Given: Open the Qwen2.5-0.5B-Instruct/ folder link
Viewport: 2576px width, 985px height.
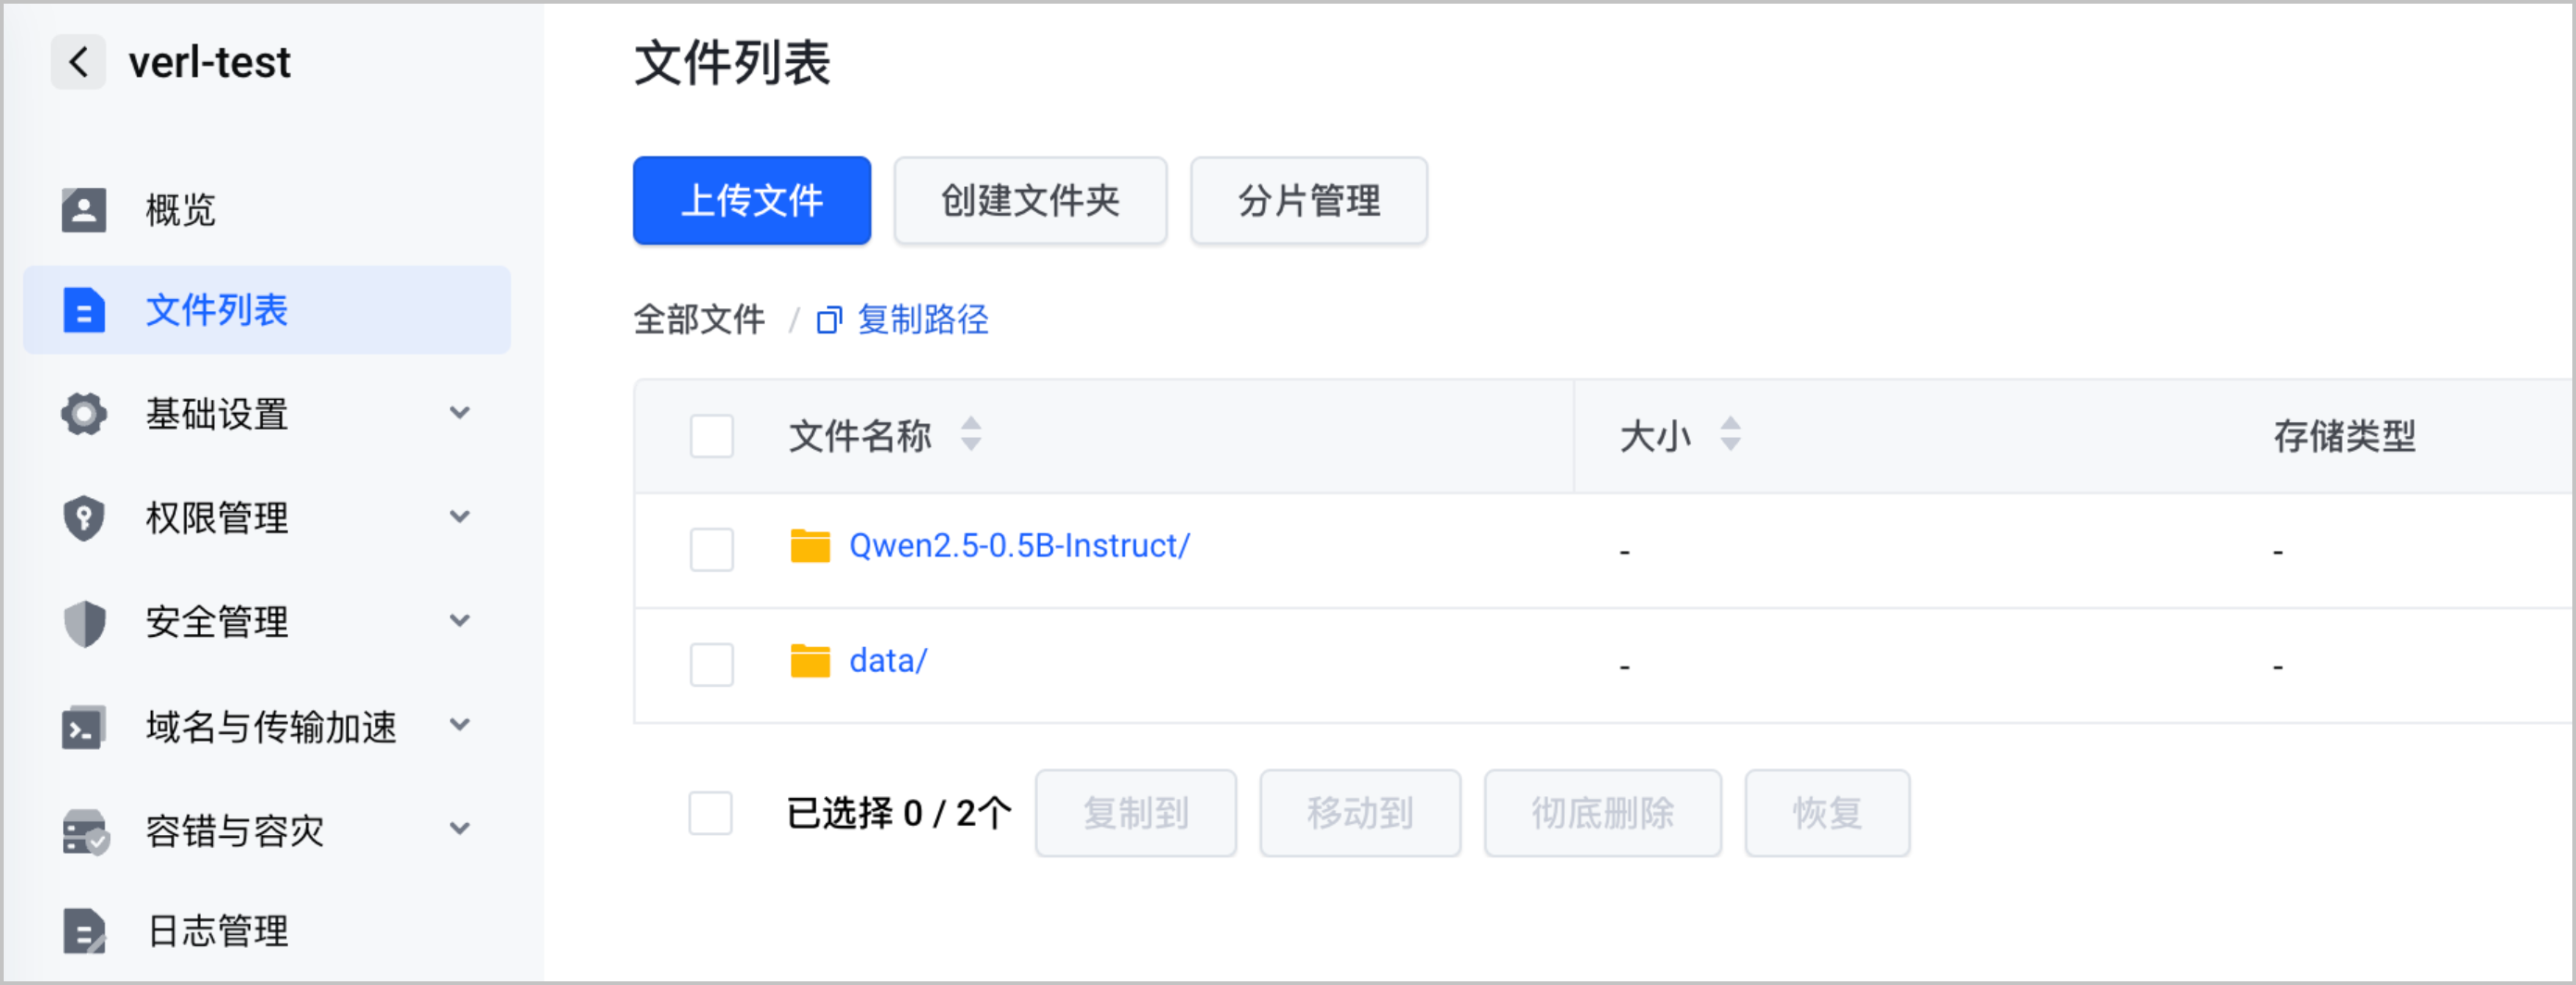Looking at the screenshot, I should click(x=1019, y=546).
